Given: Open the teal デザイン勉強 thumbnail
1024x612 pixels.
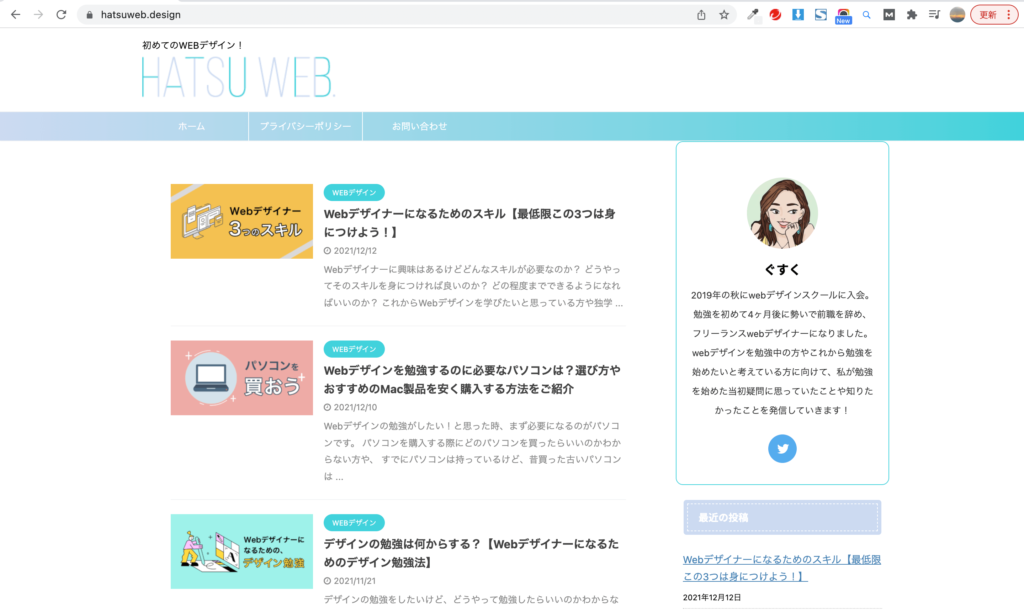Looking at the screenshot, I should [x=242, y=551].
